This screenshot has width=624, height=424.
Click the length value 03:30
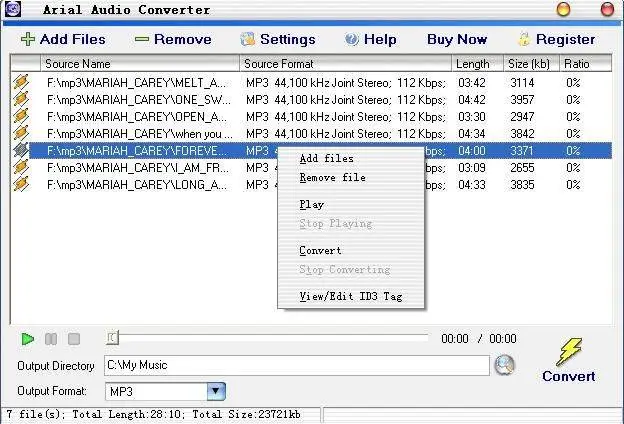[472, 117]
